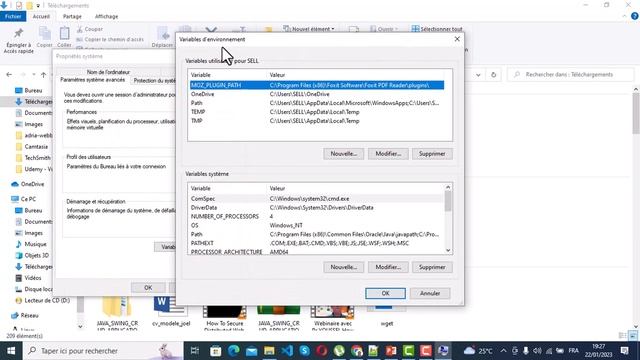Viewport: 640px width, 360px height.
Task: Go back with the Explorer back arrow
Action: point(9,75)
